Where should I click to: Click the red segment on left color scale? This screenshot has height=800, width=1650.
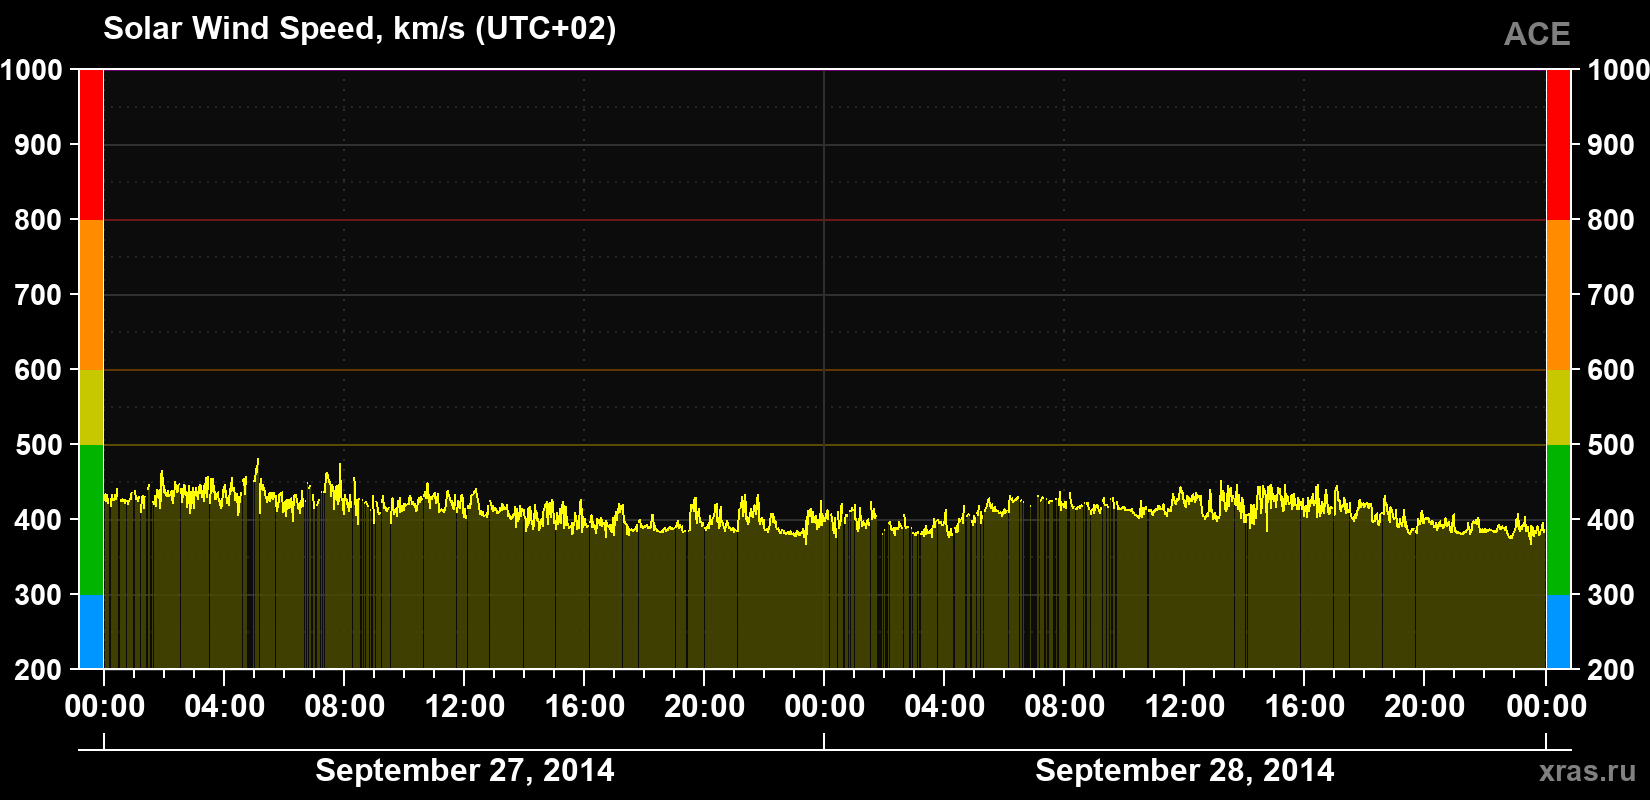pyautogui.click(x=91, y=145)
